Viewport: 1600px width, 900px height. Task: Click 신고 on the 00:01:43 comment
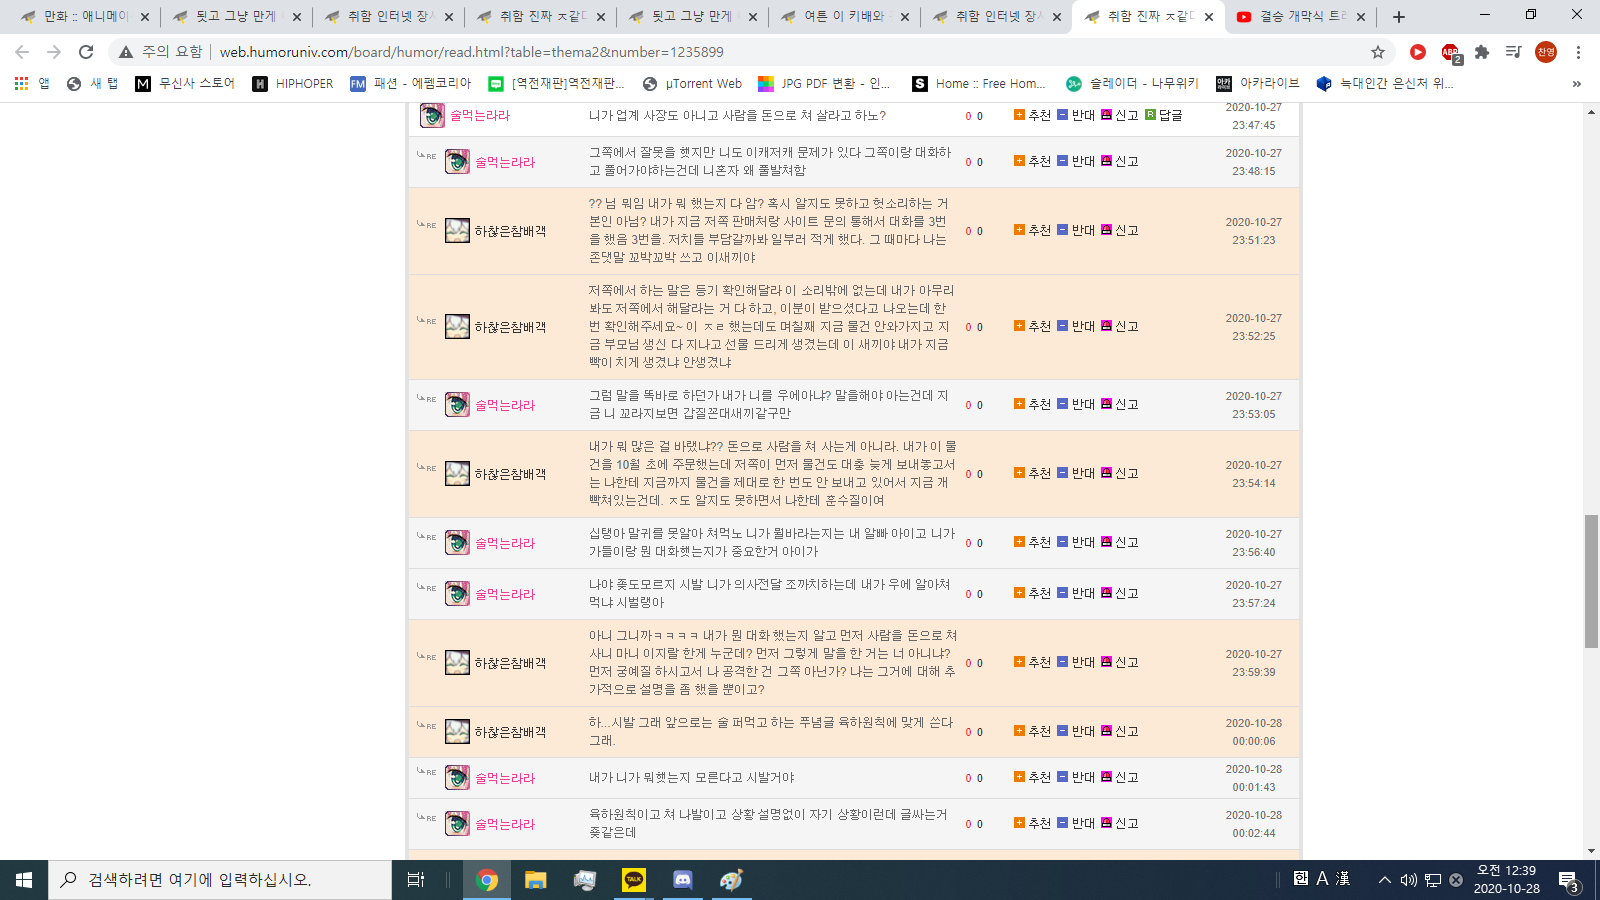(1120, 777)
